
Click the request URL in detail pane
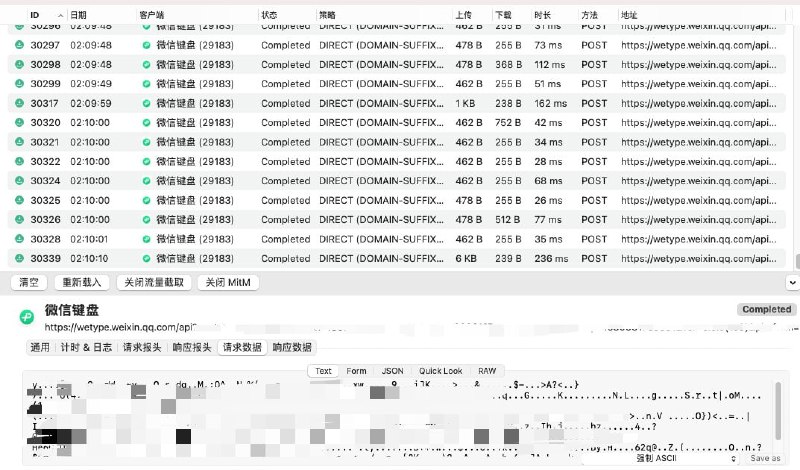(120, 327)
